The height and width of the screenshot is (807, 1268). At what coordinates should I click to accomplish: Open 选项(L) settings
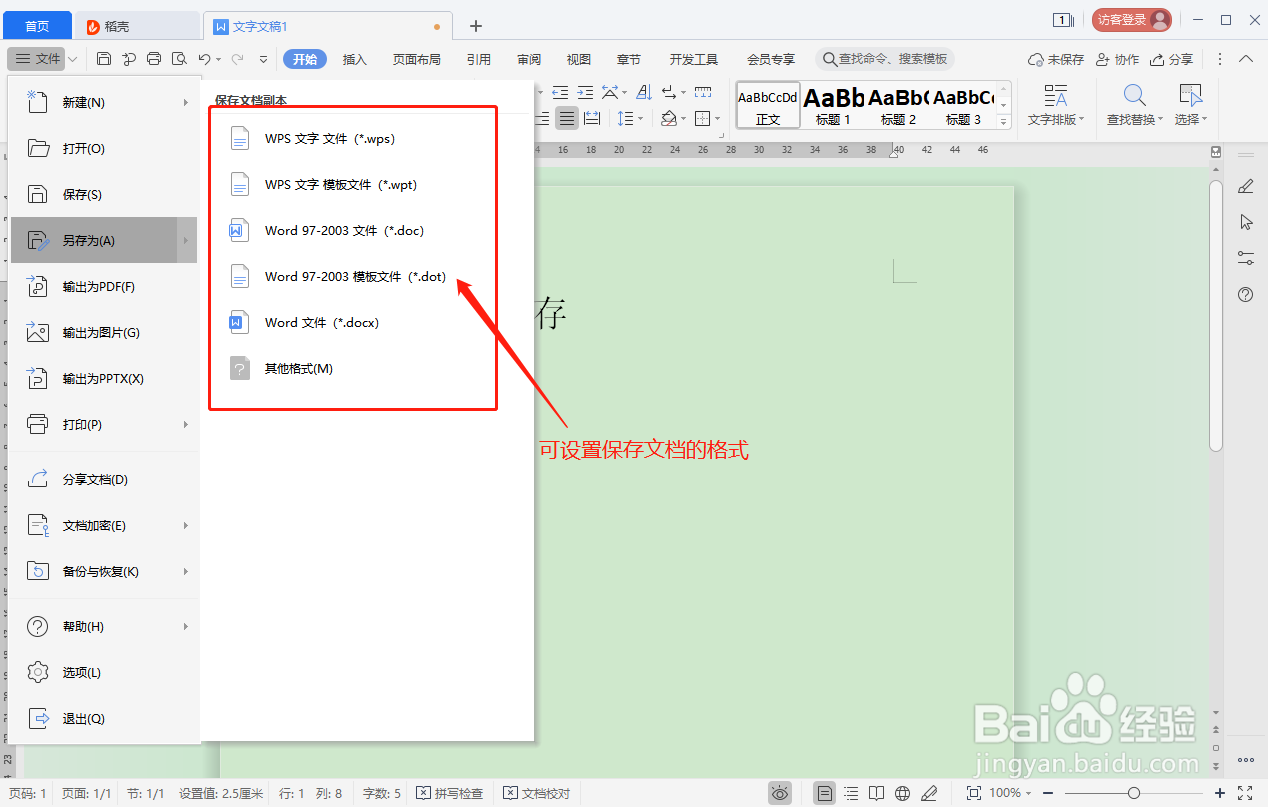(103, 672)
